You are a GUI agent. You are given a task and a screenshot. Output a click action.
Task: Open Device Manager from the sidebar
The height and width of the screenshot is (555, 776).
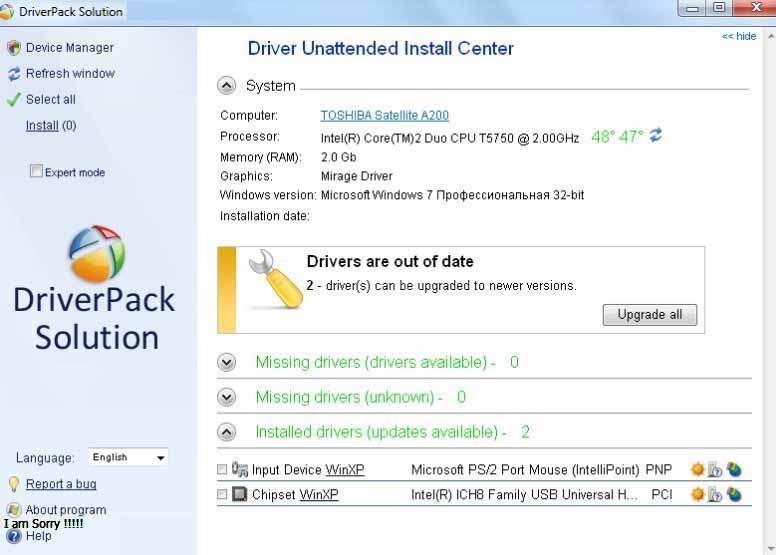69,48
